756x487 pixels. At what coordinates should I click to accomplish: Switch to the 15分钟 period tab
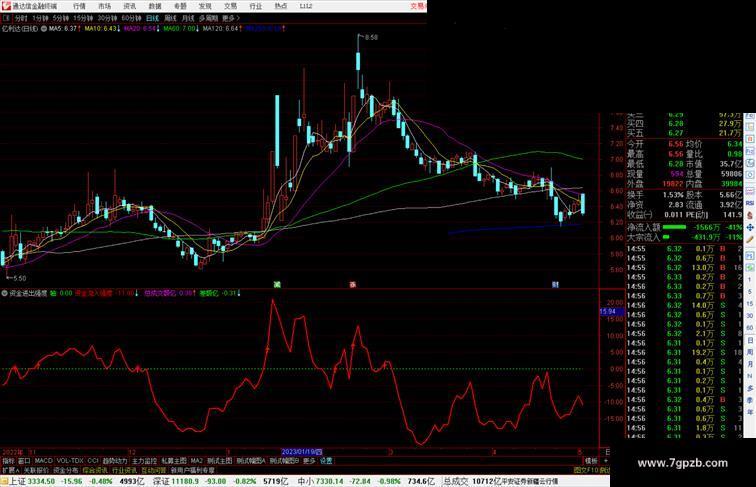point(83,18)
